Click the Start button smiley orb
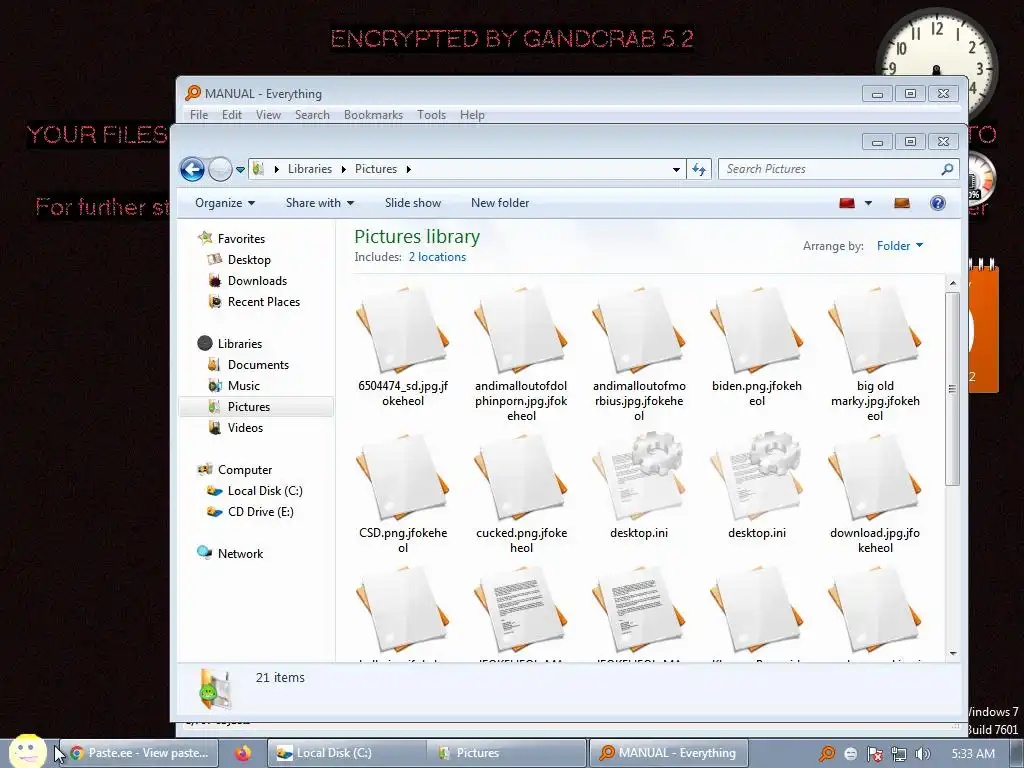Image resolution: width=1024 pixels, height=768 pixels. tap(27, 751)
